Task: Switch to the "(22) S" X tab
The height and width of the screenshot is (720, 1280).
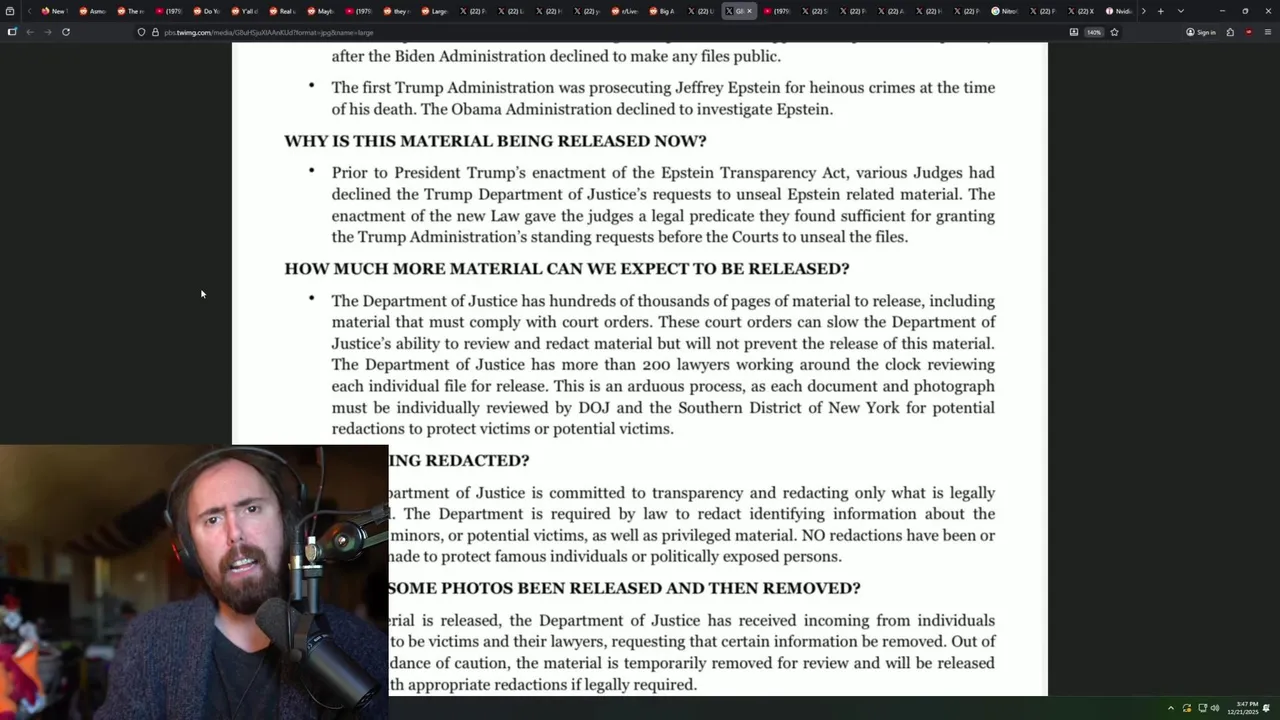Action: pos(814,11)
